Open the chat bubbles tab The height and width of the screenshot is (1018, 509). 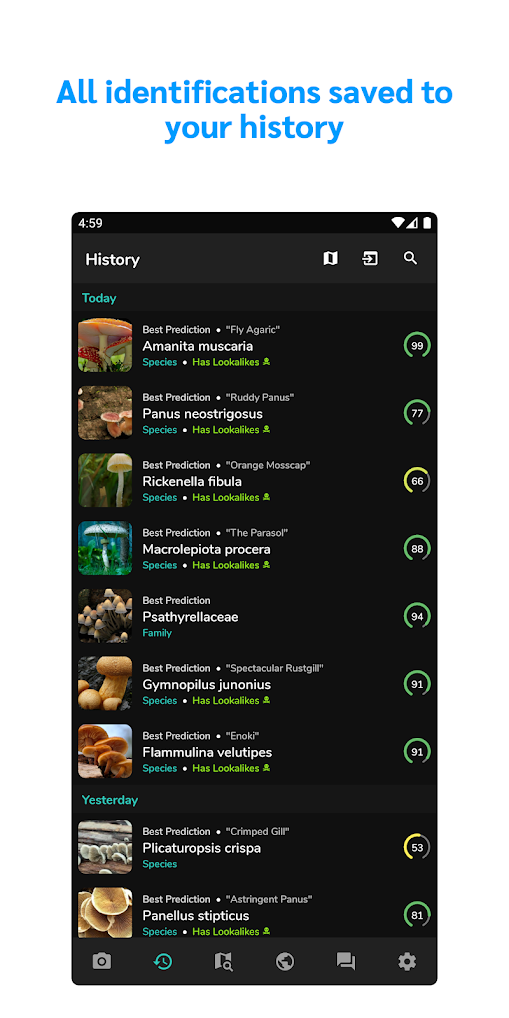tap(346, 961)
